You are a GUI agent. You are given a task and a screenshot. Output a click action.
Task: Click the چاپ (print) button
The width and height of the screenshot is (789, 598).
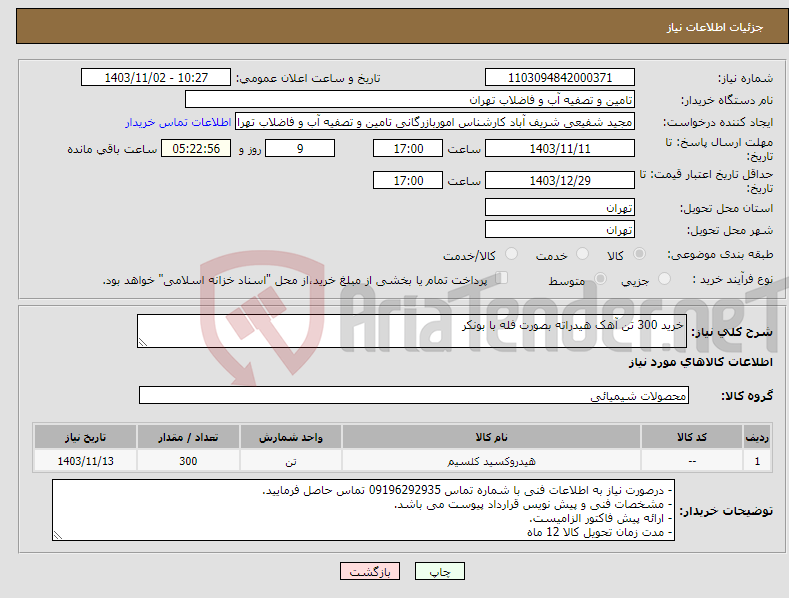click(x=439, y=571)
